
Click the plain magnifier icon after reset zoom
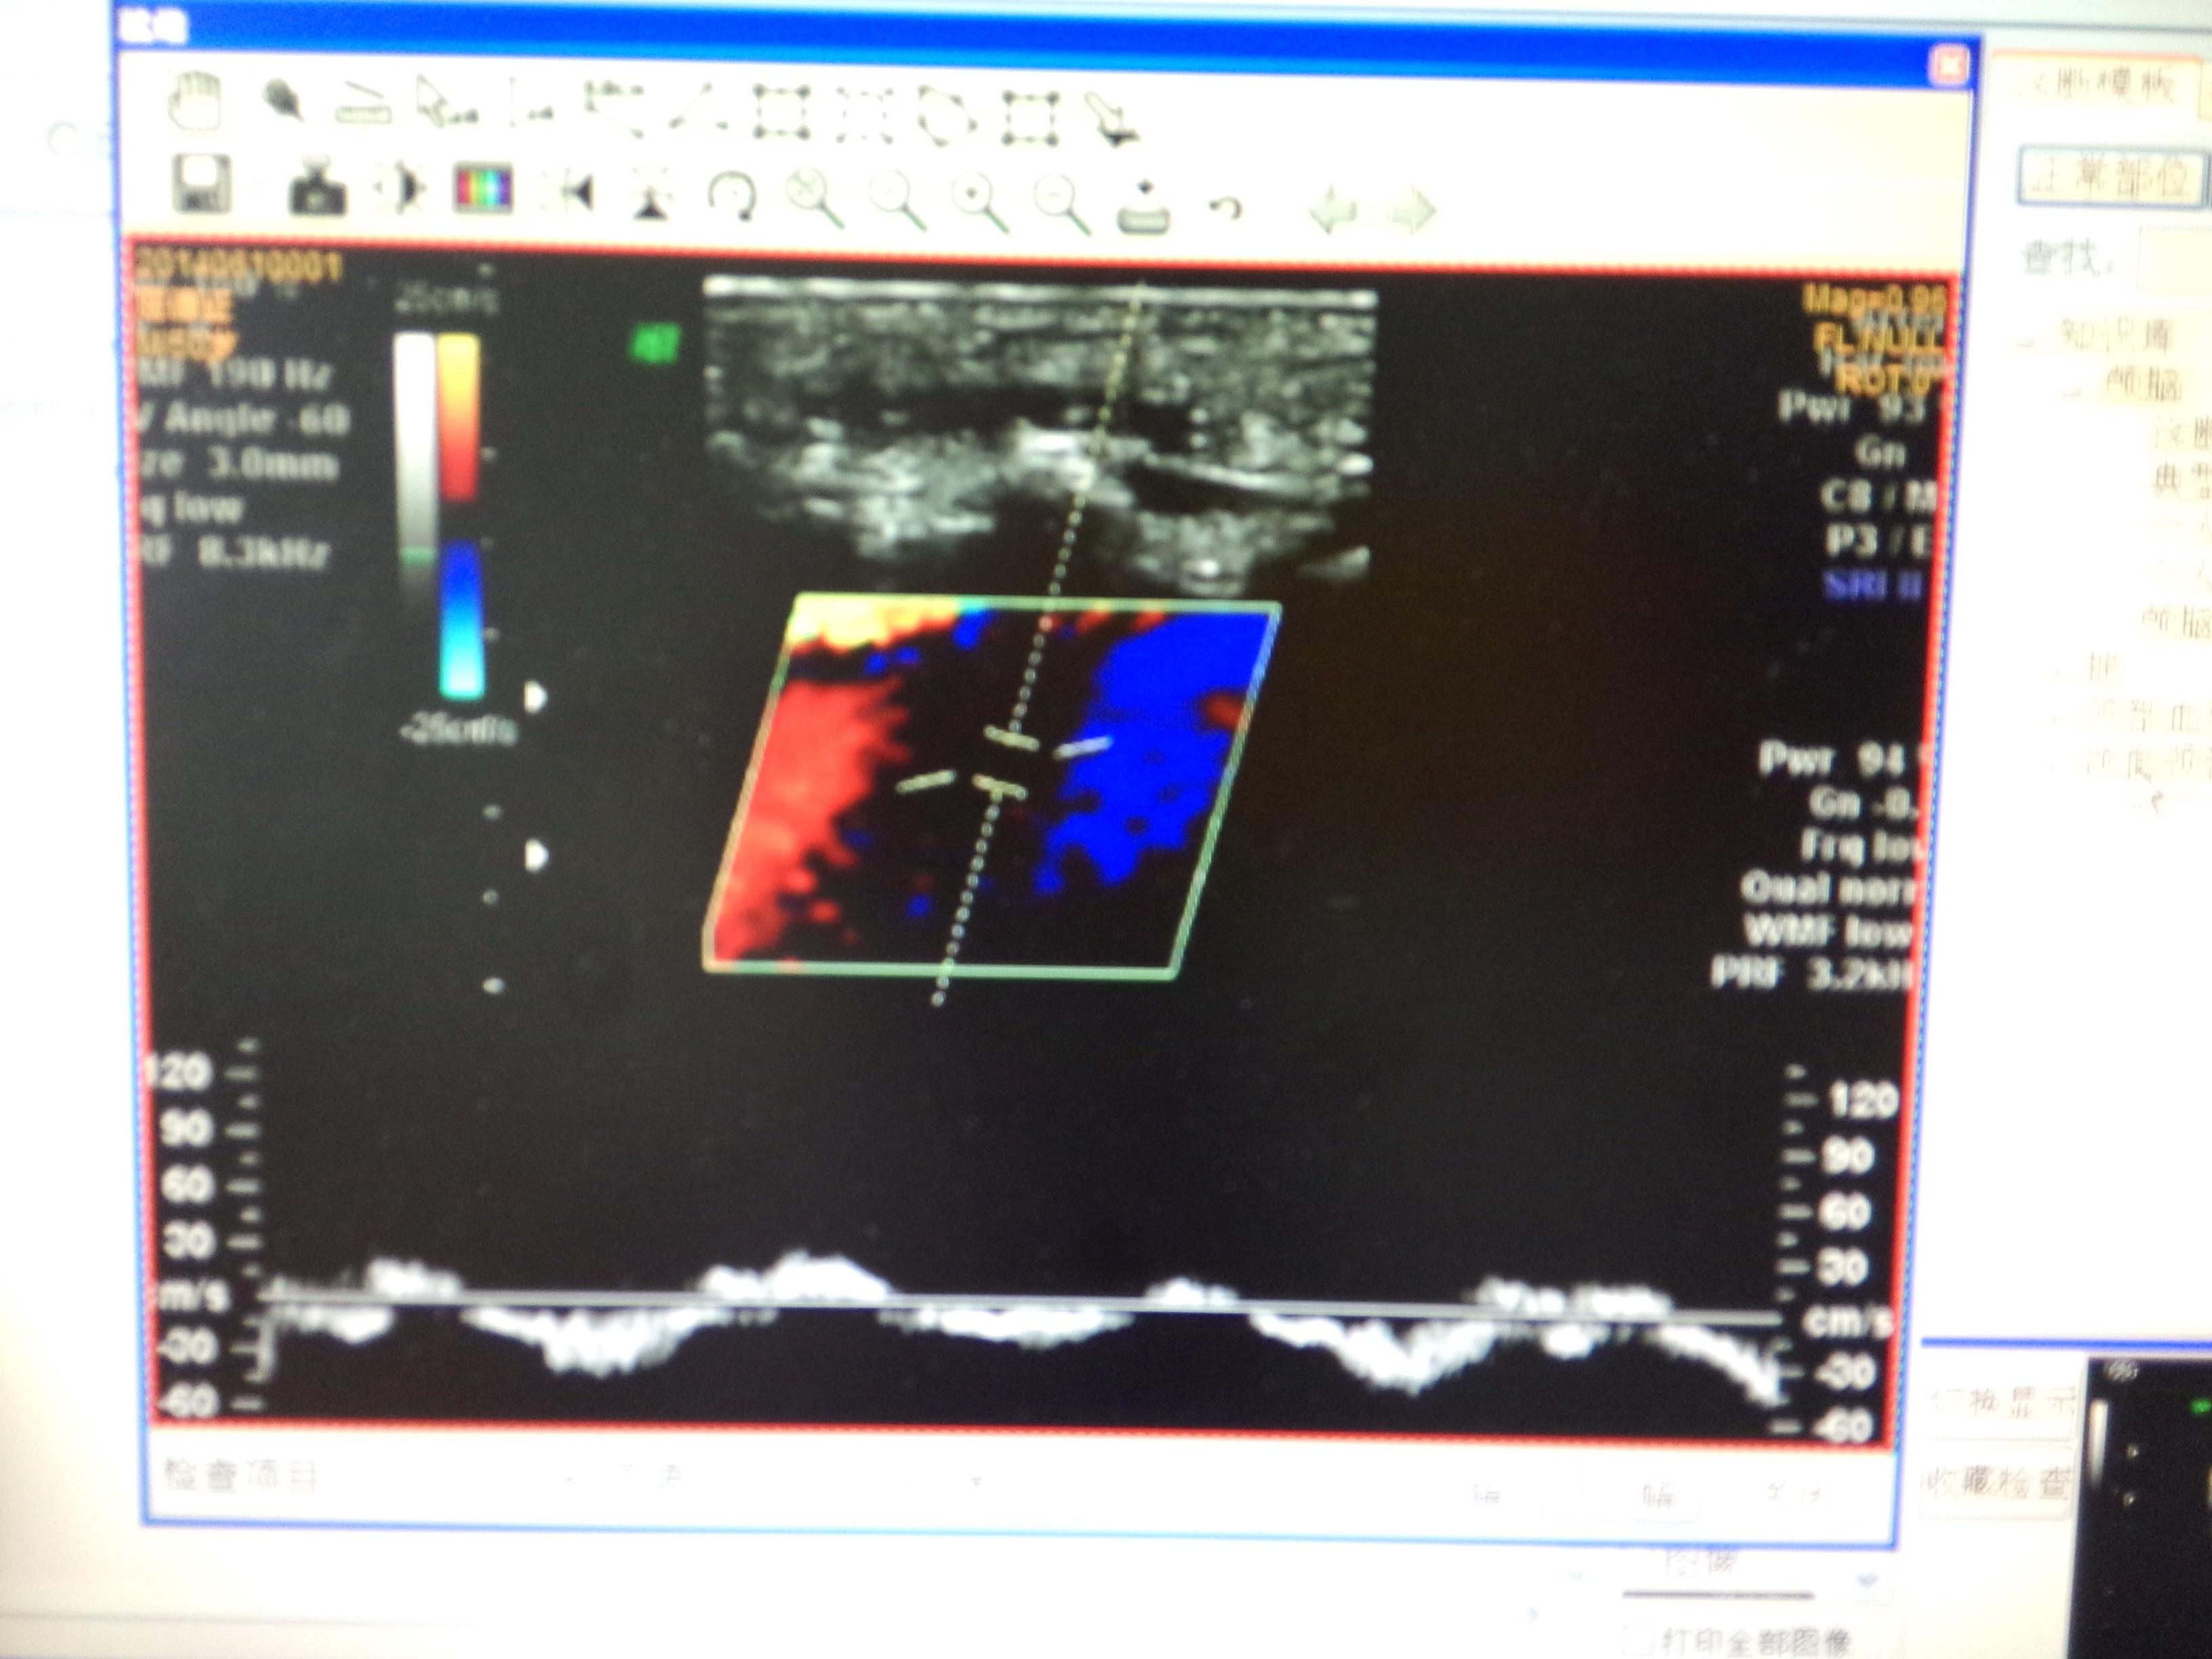(898, 201)
